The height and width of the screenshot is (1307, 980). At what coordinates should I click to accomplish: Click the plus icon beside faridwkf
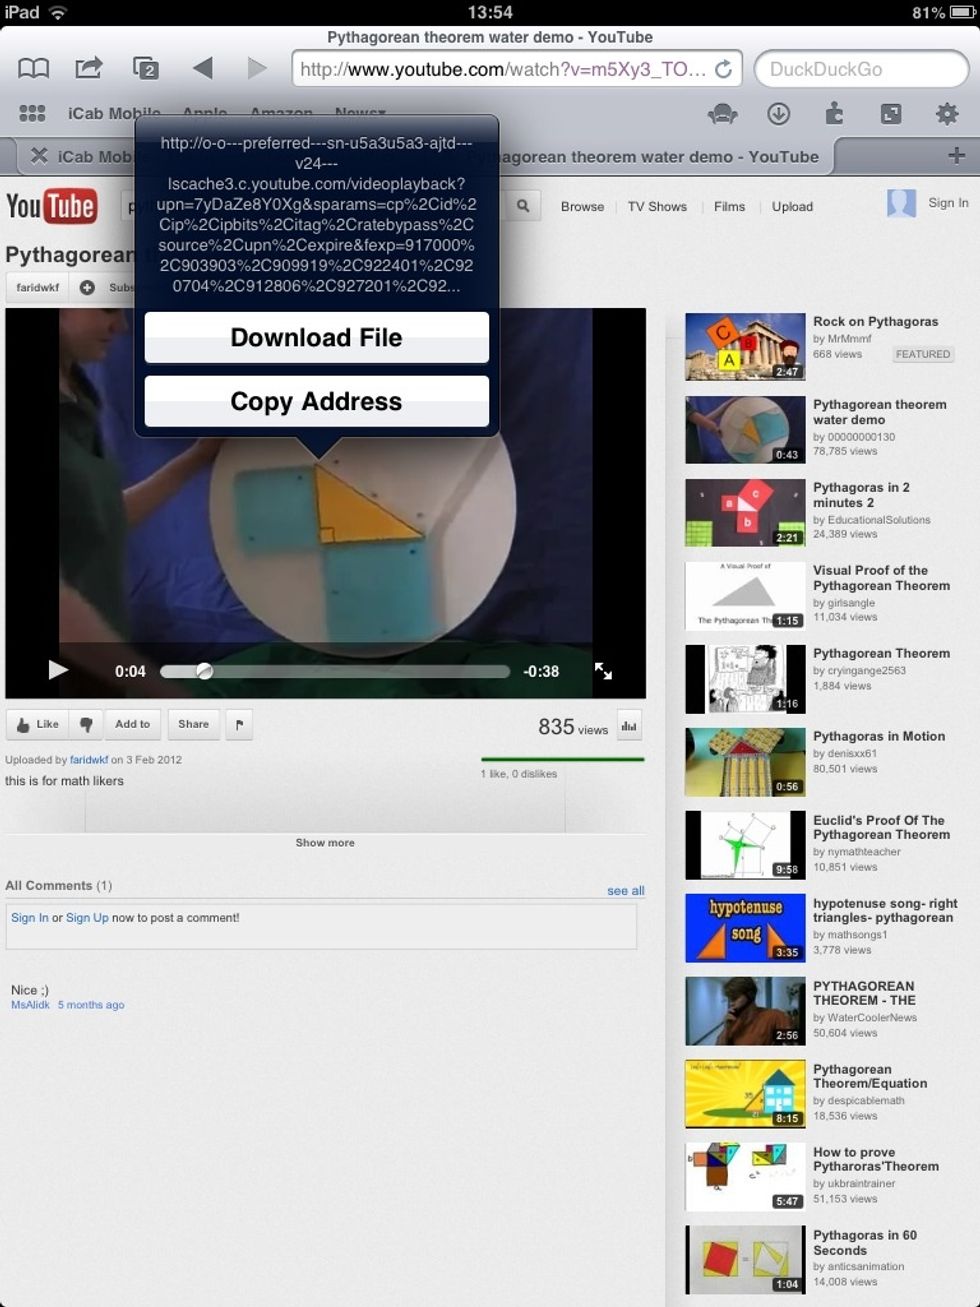[87, 287]
